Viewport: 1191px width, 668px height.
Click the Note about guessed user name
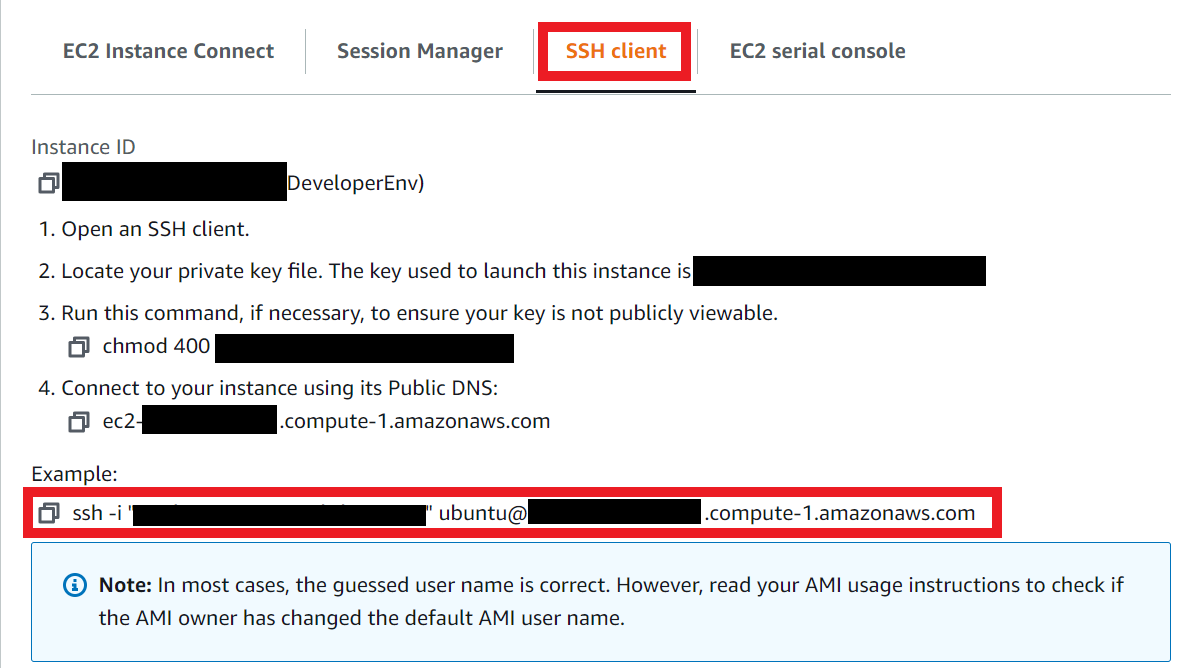(x=611, y=601)
